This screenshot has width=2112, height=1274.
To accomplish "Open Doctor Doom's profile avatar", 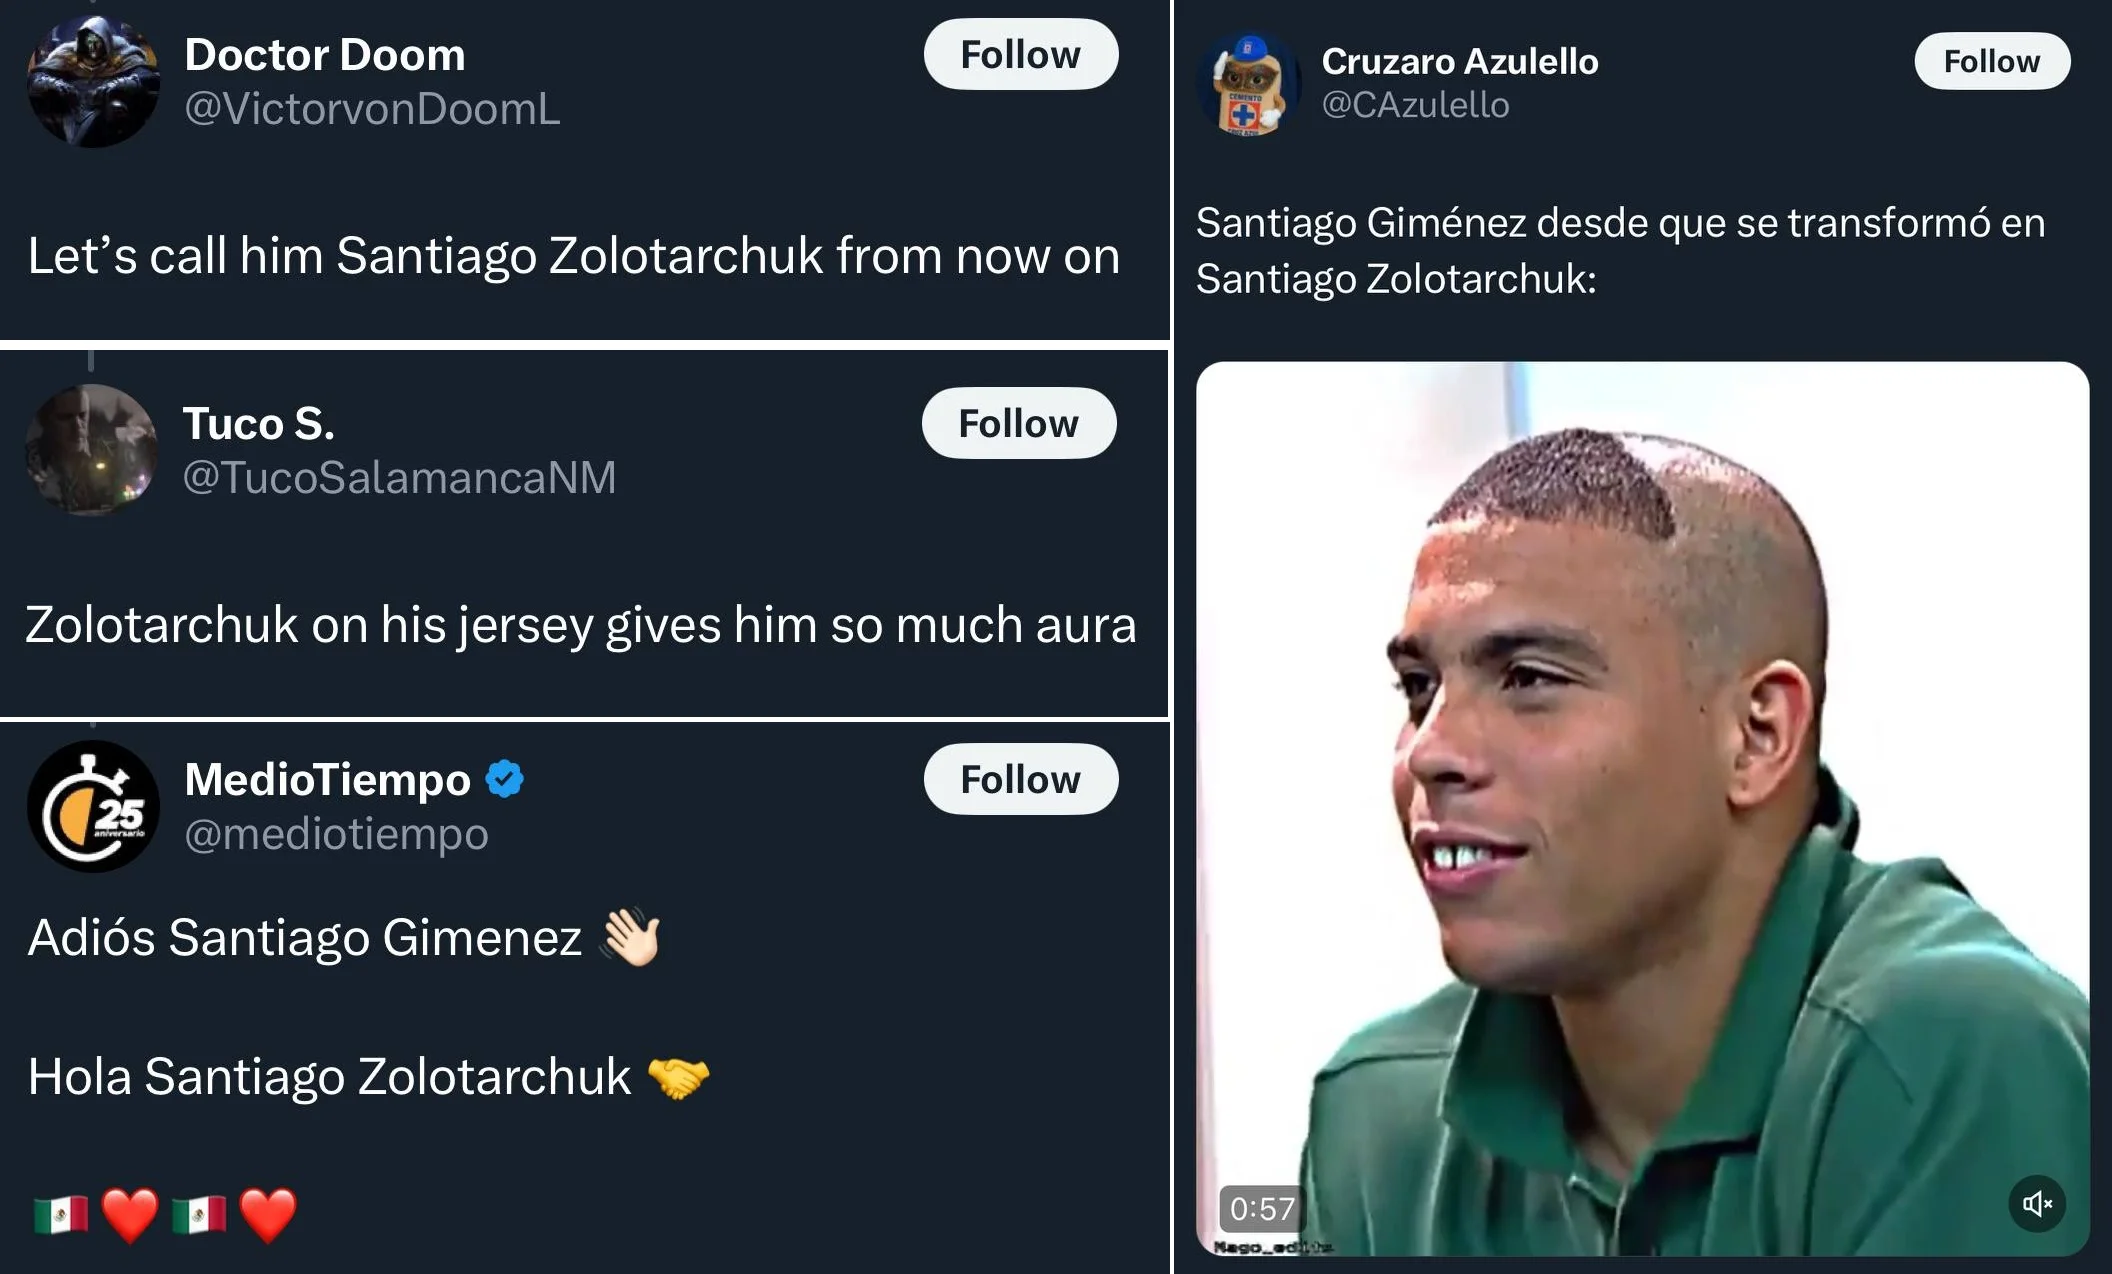I will coord(93,82).
